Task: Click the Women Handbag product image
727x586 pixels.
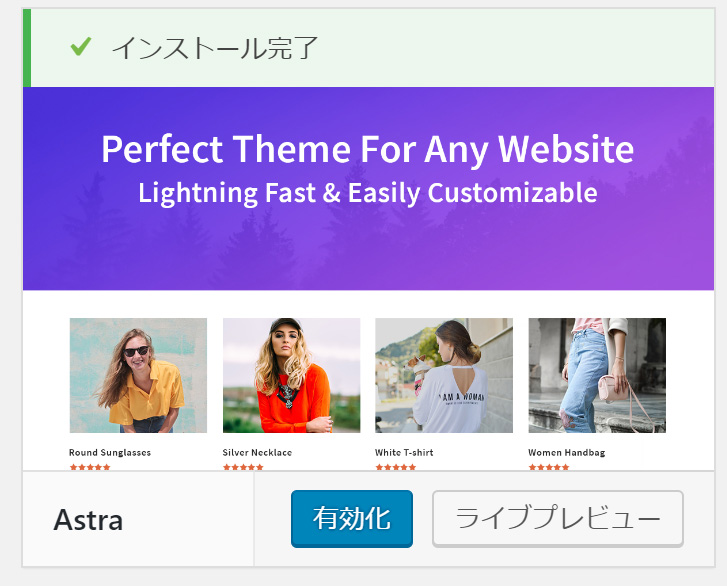Action: tap(597, 375)
